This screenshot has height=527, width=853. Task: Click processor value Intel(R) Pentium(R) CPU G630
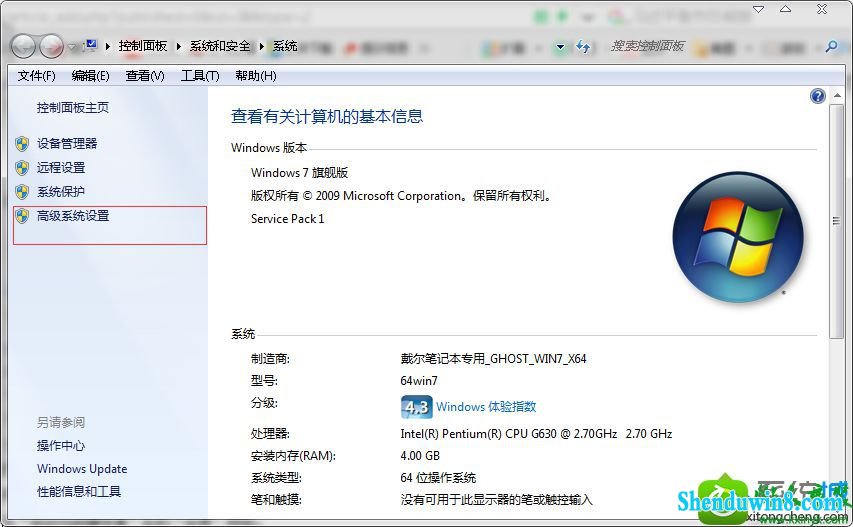coord(536,434)
